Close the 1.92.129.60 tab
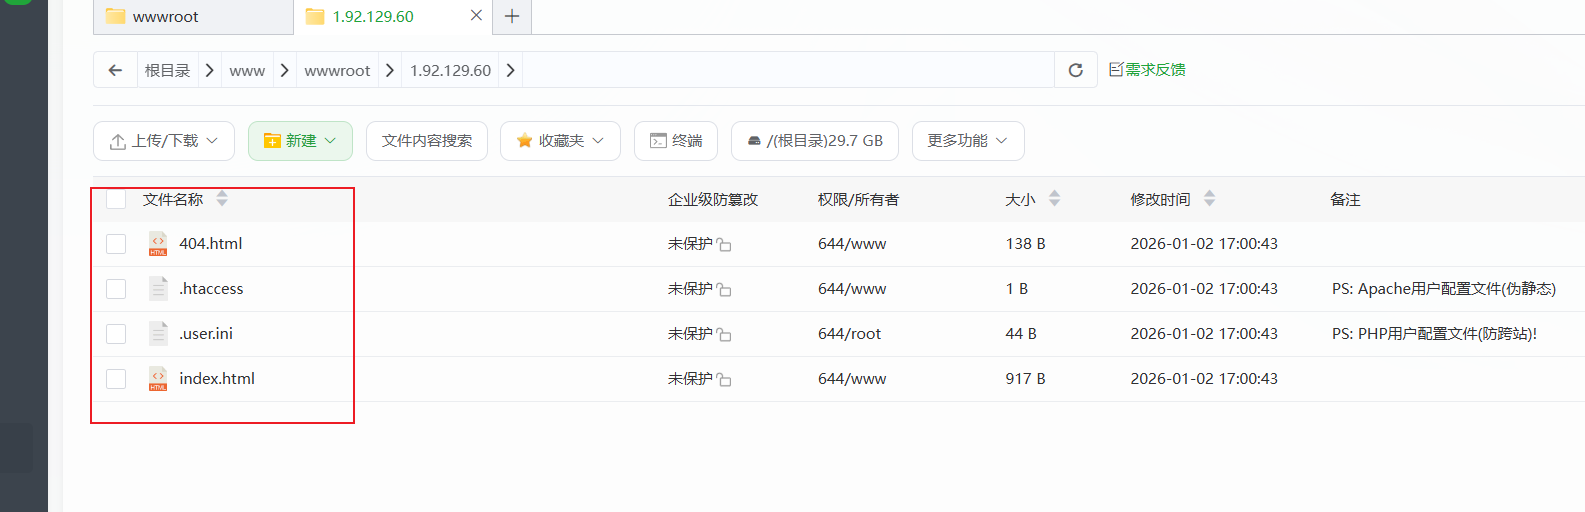Image resolution: width=1585 pixels, height=512 pixels. [x=476, y=16]
